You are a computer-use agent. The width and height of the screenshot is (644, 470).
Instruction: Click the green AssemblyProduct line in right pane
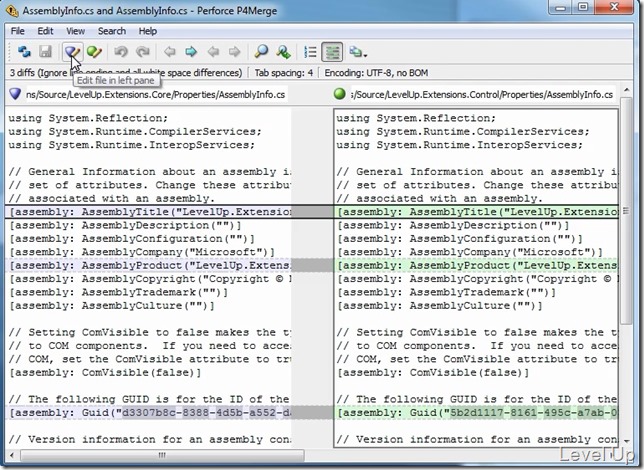point(476,265)
